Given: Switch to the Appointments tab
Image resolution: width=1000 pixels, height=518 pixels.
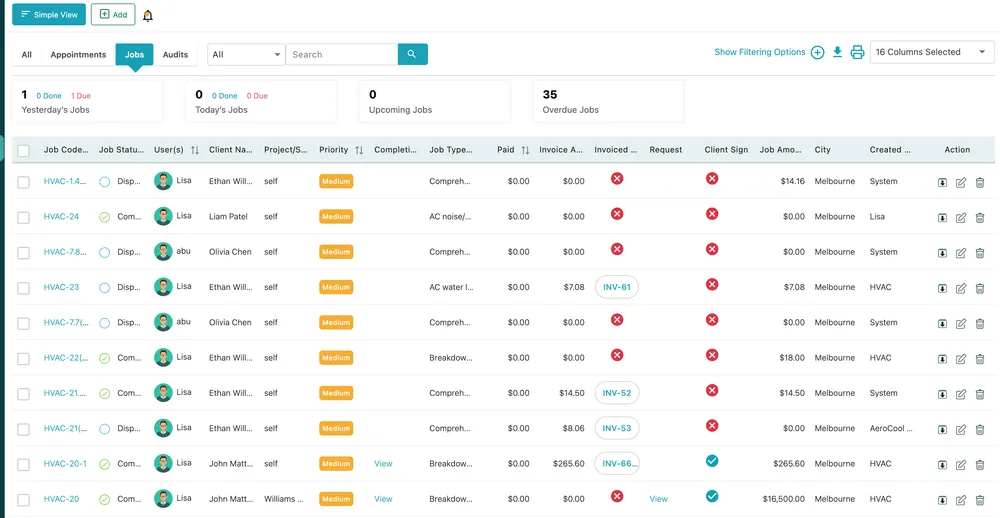Looking at the screenshot, I should pyautogui.click(x=78, y=54).
